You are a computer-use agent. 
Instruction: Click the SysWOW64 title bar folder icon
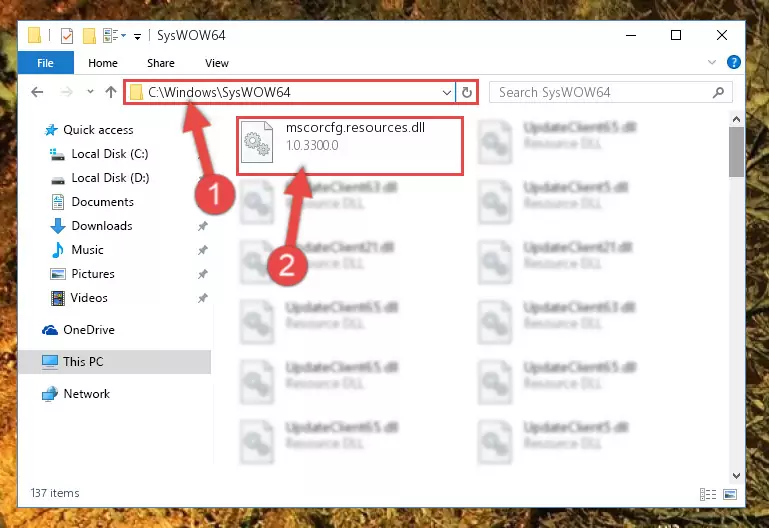click(34, 35)
